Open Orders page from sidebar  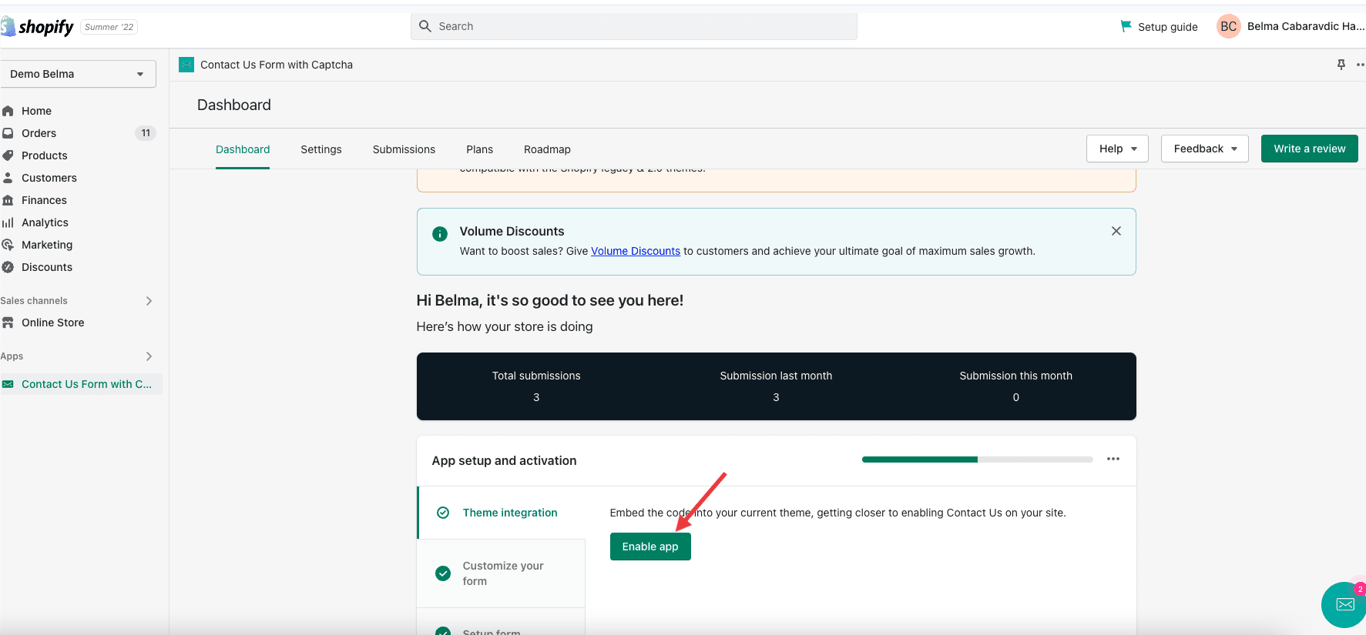tap(39, 133)
